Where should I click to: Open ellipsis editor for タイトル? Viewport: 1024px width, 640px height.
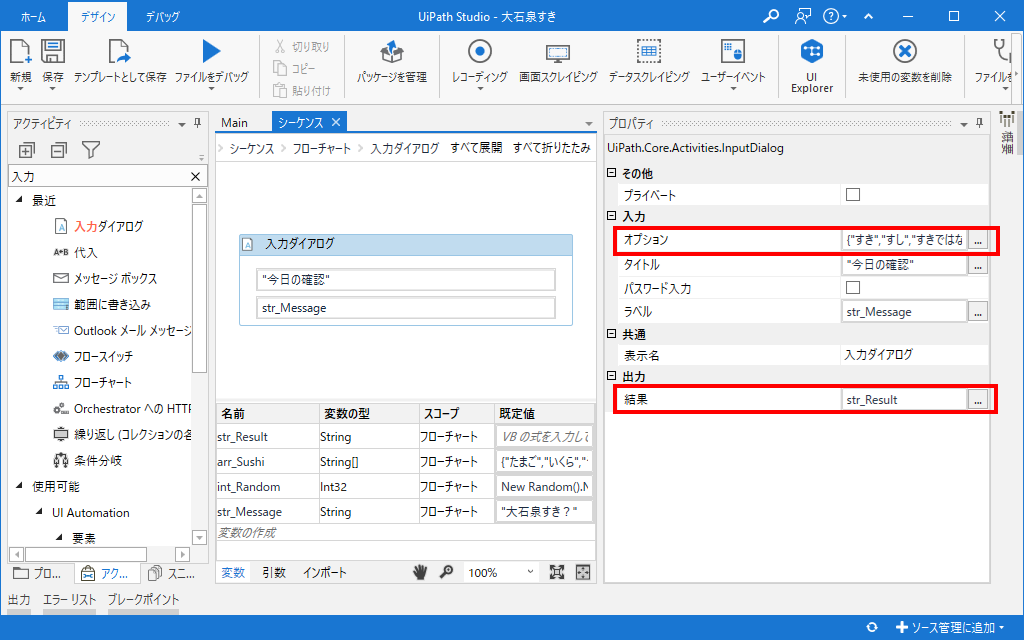coord(978,264)
